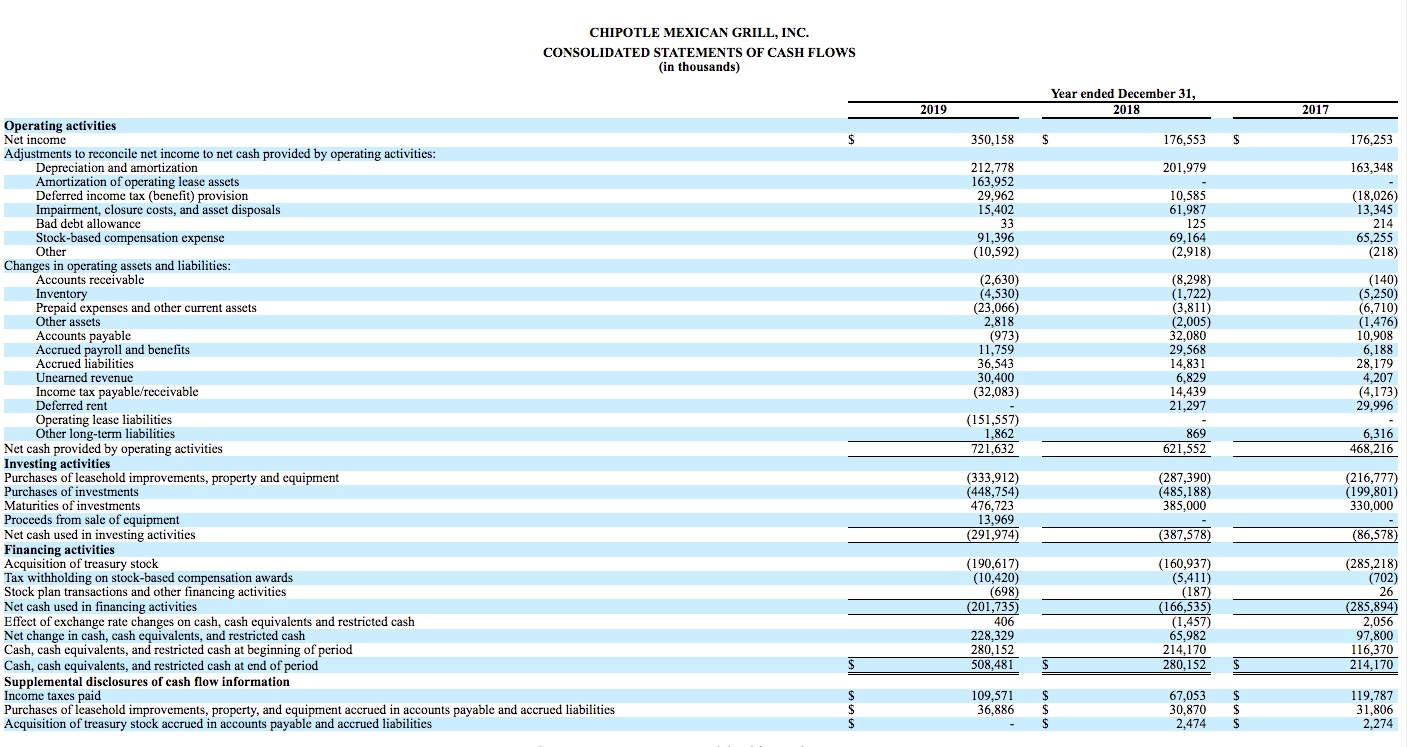Click the 508,481 end of period cash value
This screenshot has height=747, width=1407.
994,663
